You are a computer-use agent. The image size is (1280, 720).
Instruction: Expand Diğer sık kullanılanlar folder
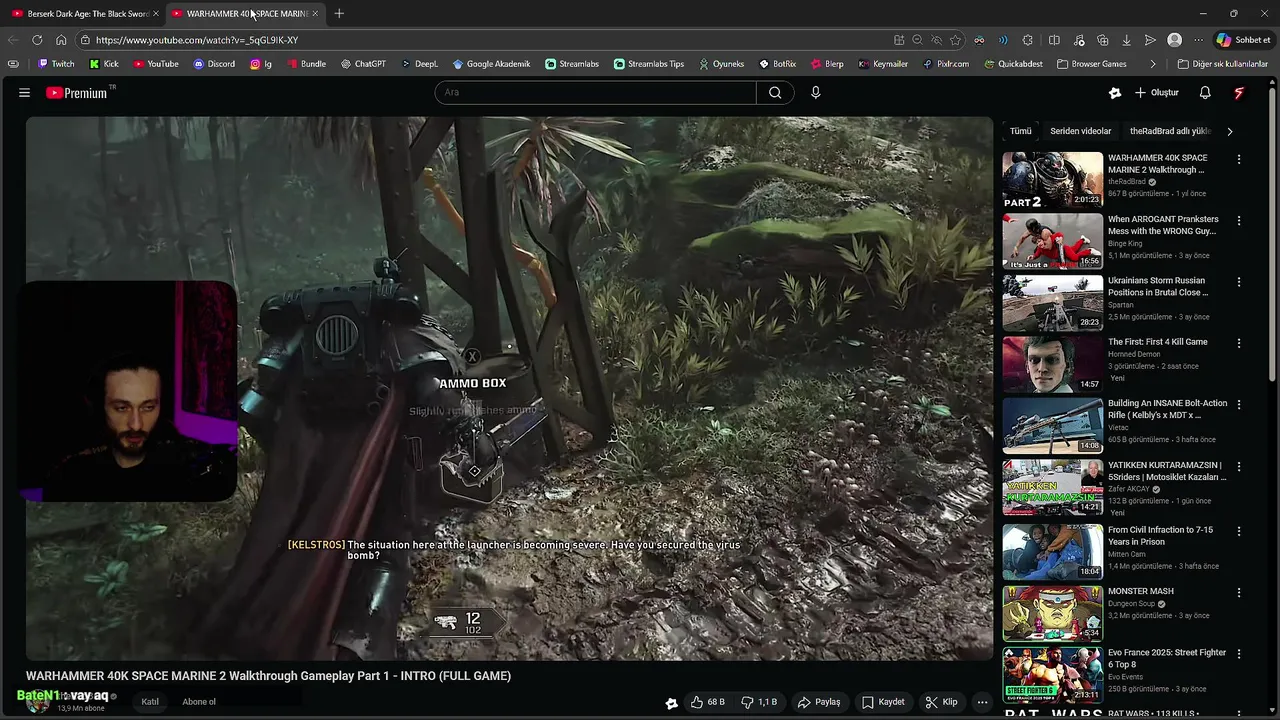[x=1222, y=64]
